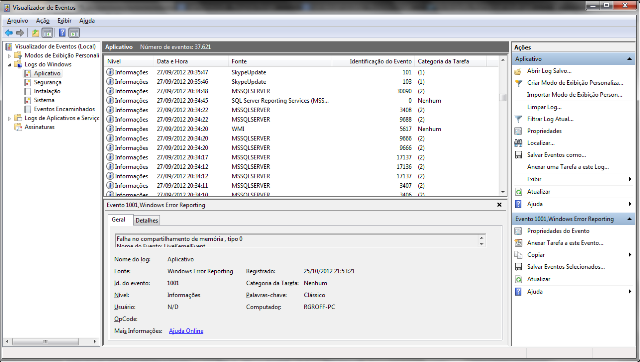Click Abrir Log Salvo action

(549, 71)
